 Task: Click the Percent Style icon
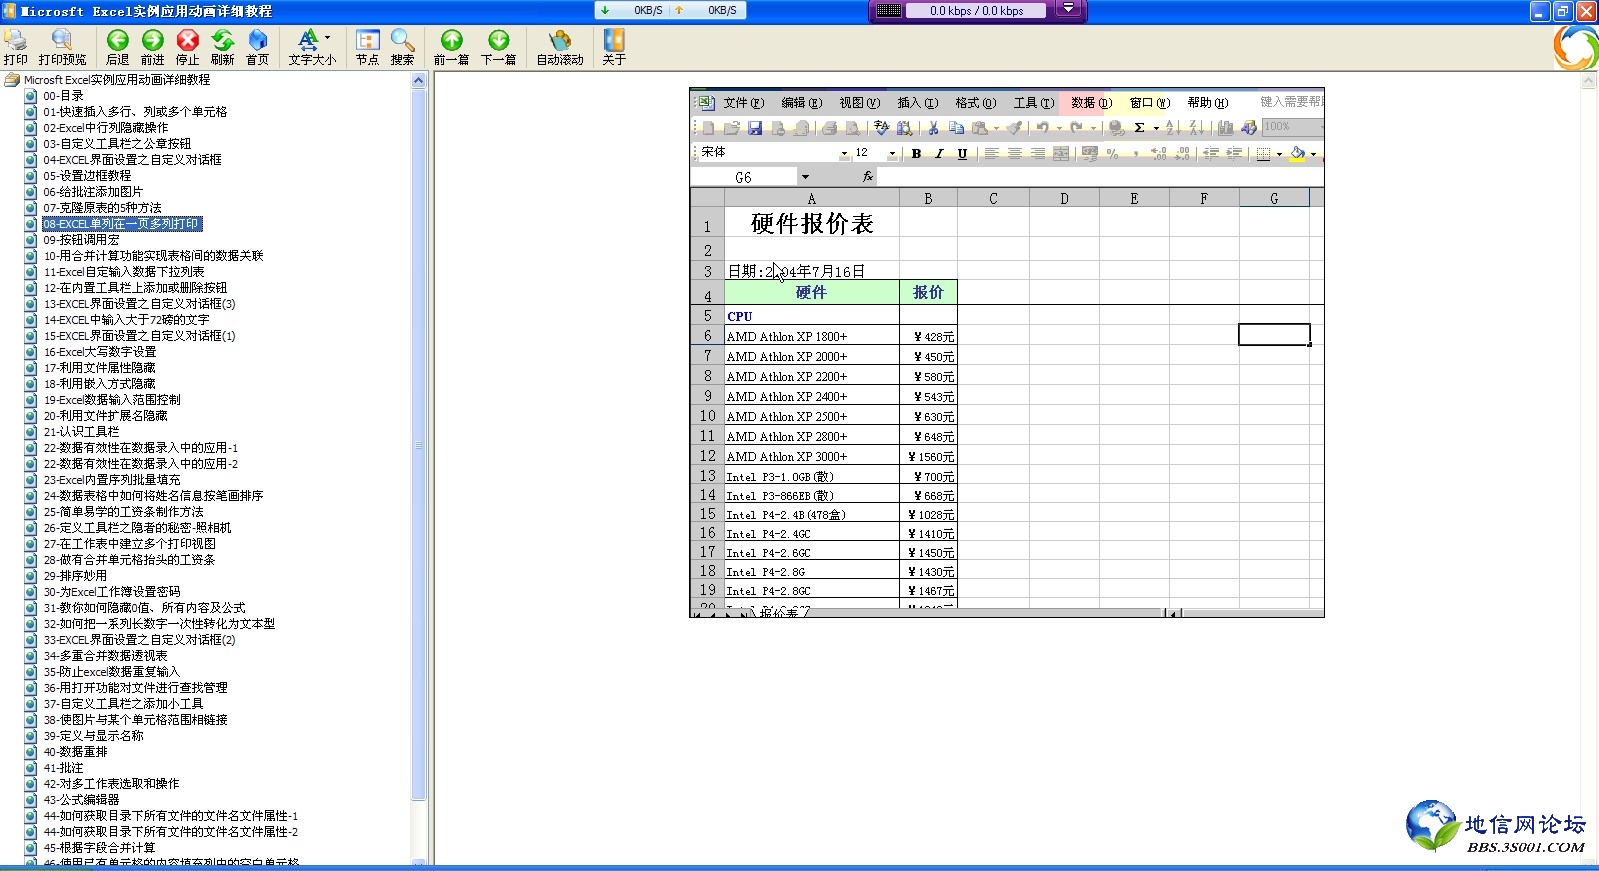click(1113, 153)
